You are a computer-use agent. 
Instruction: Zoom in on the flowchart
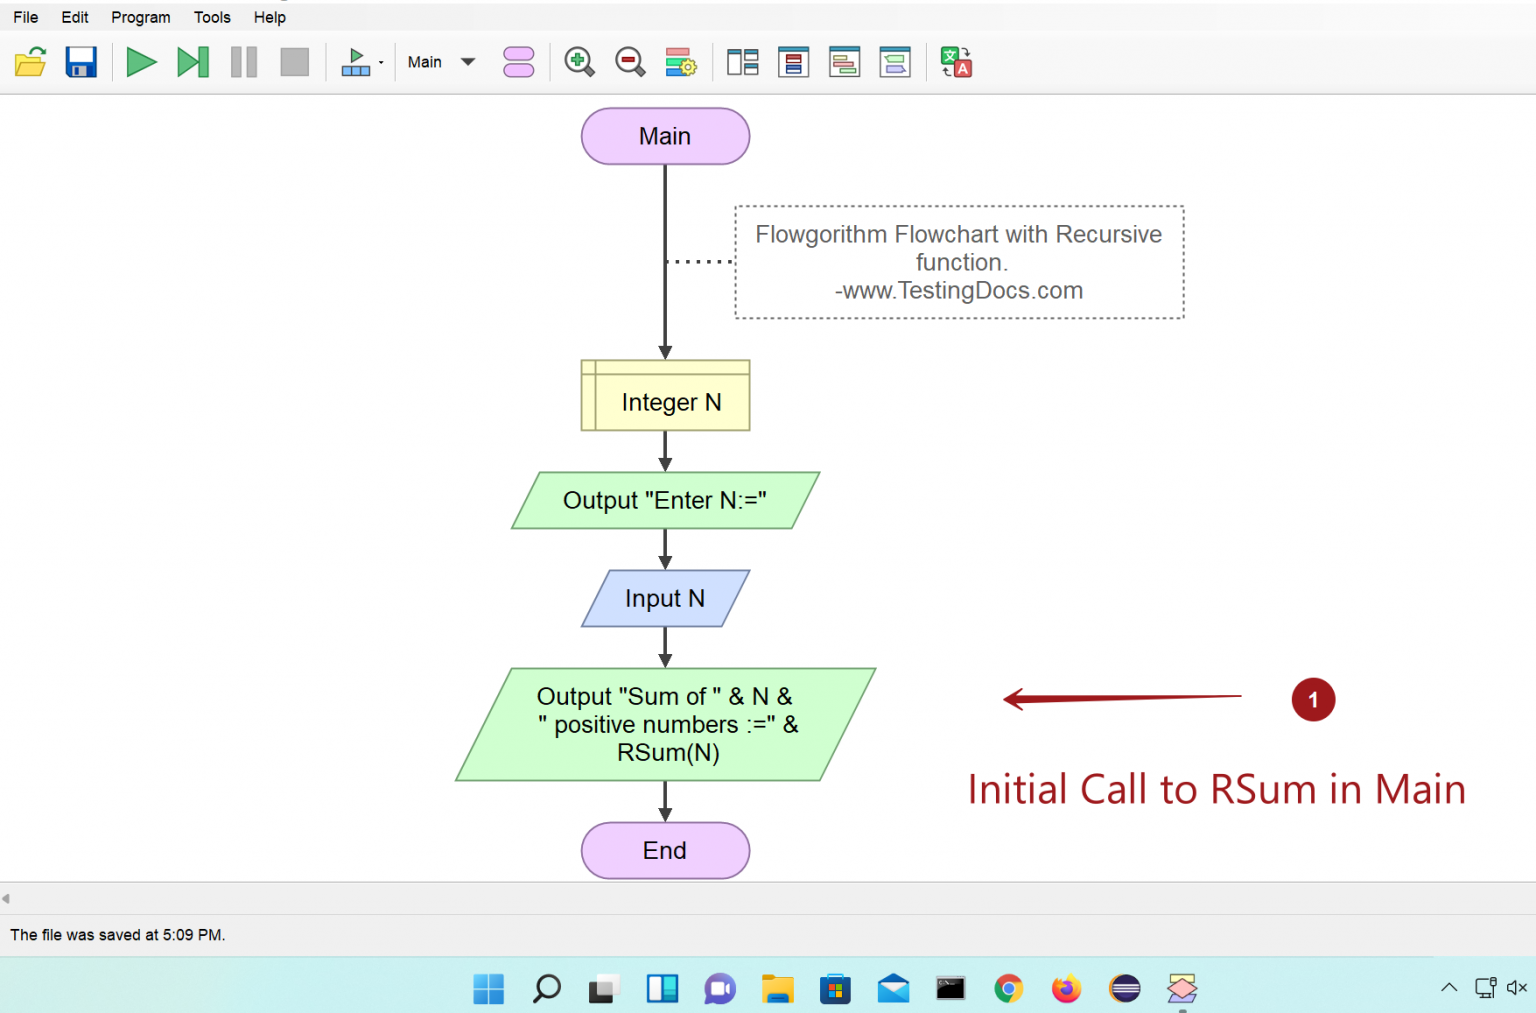pos(579,62)
